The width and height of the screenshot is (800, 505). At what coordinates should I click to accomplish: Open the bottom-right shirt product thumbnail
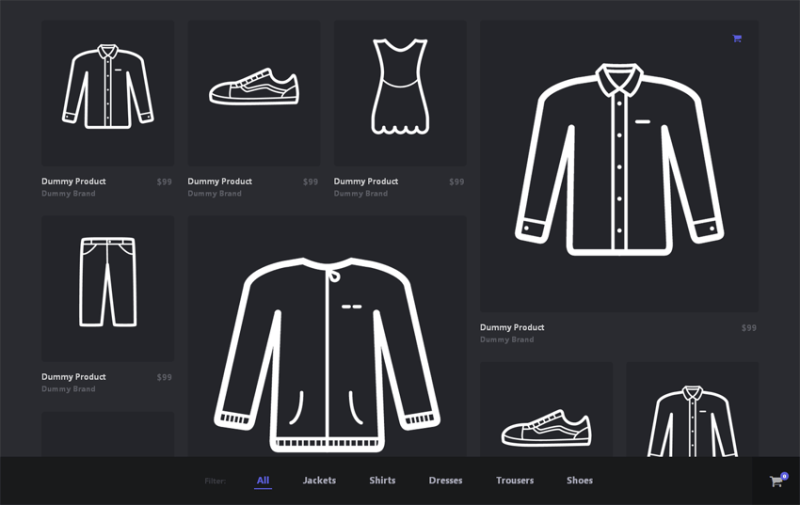pos(692,420)
